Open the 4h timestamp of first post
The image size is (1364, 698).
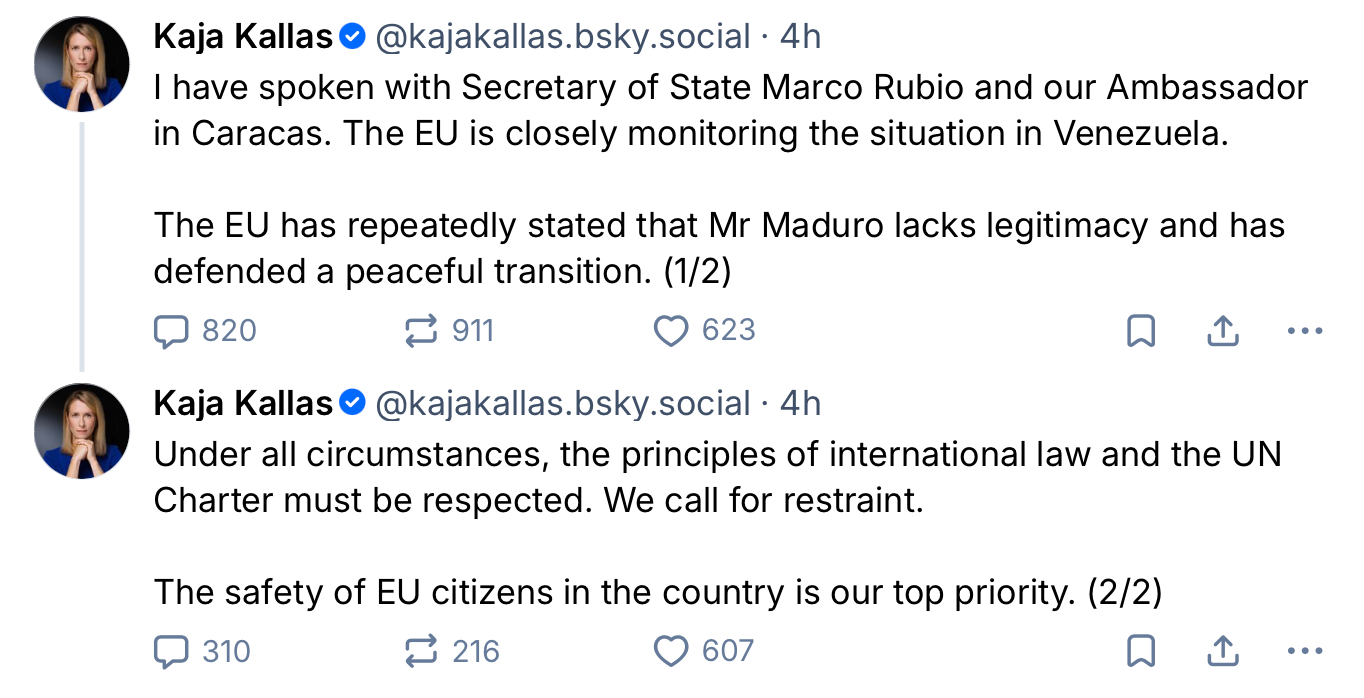coord(800,37)
